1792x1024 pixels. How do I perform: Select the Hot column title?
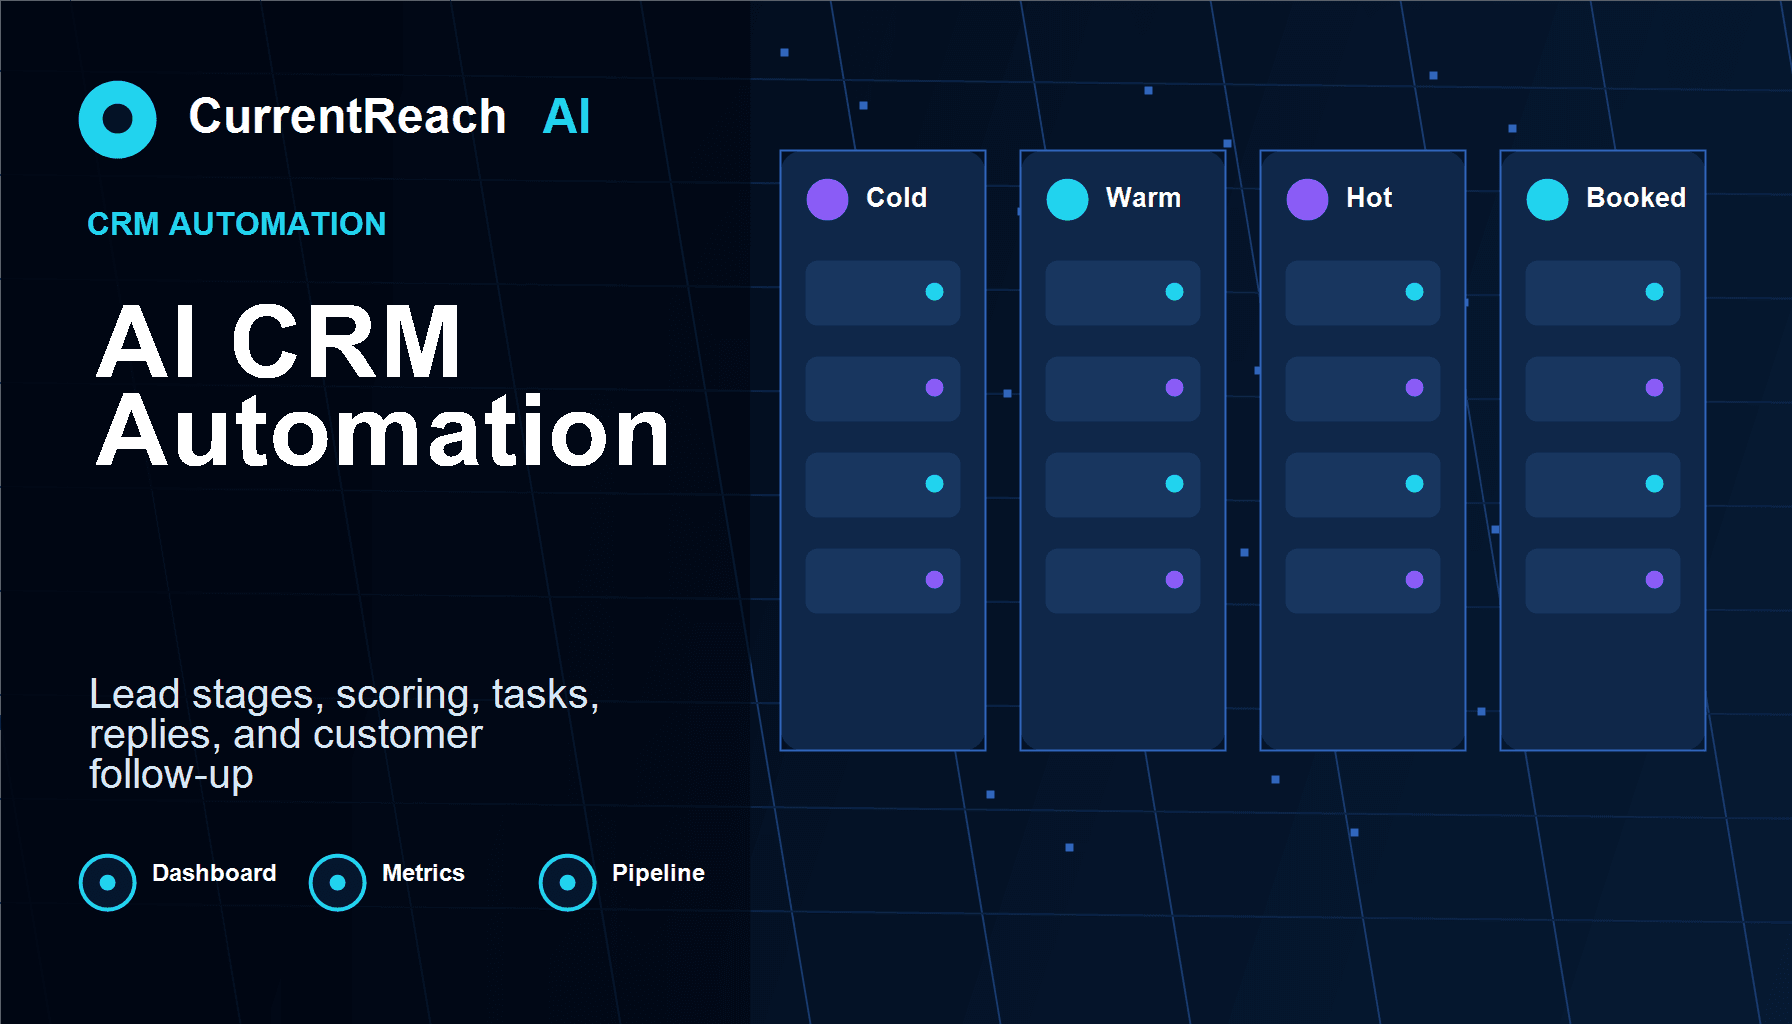tap(1369, 198)
